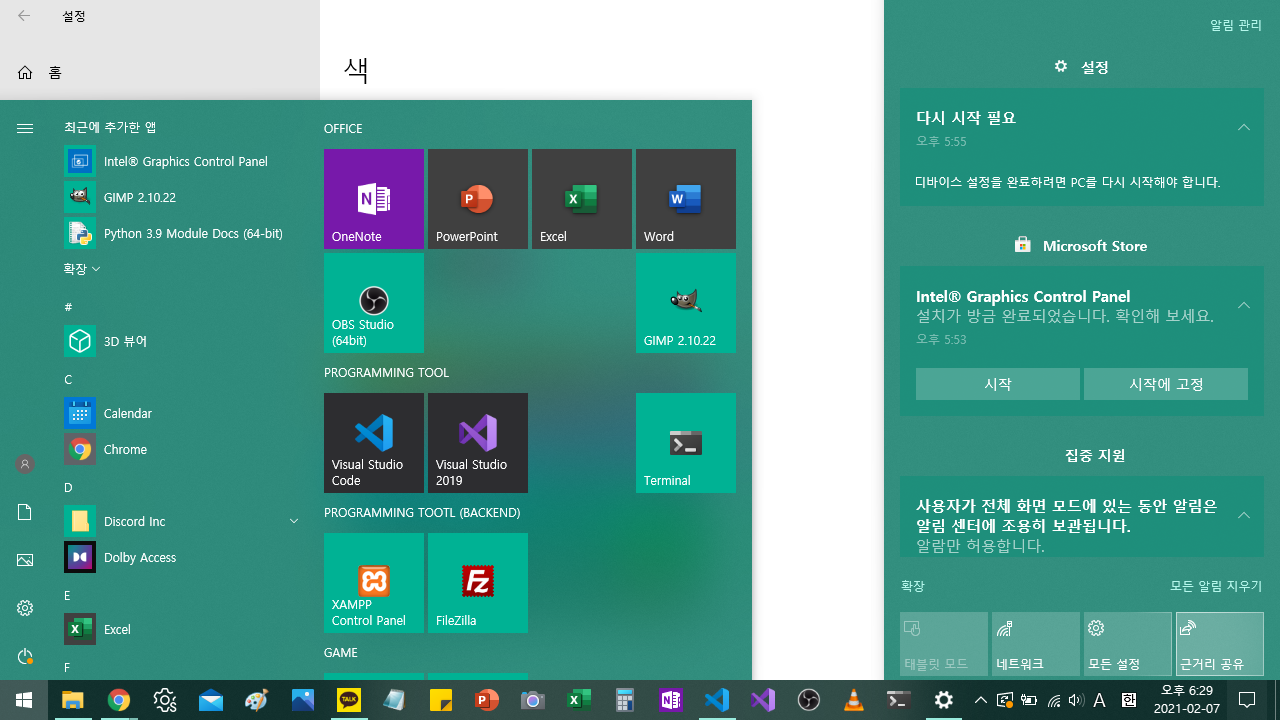Expand the Start navigation hamburger menu
The height and width of the screenshot is (720, 1280).
[x=25, y=128]
